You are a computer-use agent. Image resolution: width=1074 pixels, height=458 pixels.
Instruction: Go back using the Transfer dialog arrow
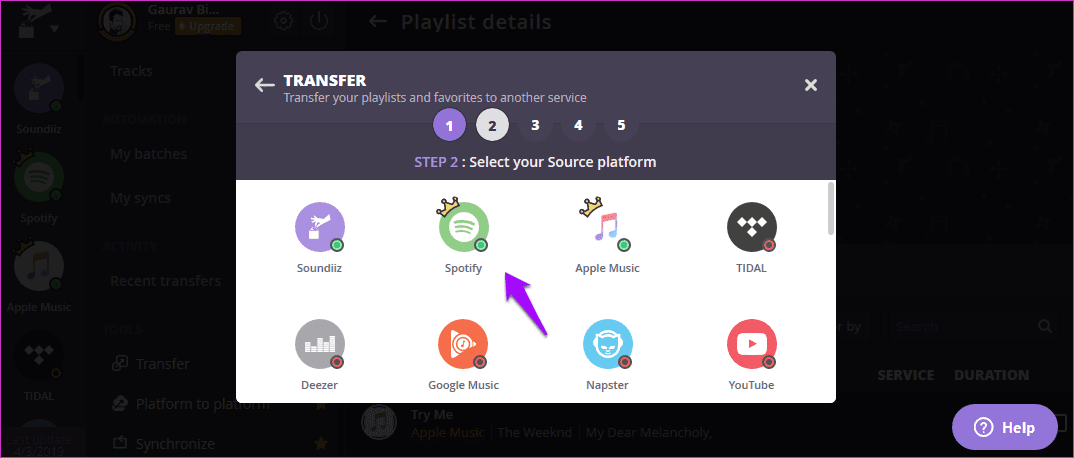point(264,86)
